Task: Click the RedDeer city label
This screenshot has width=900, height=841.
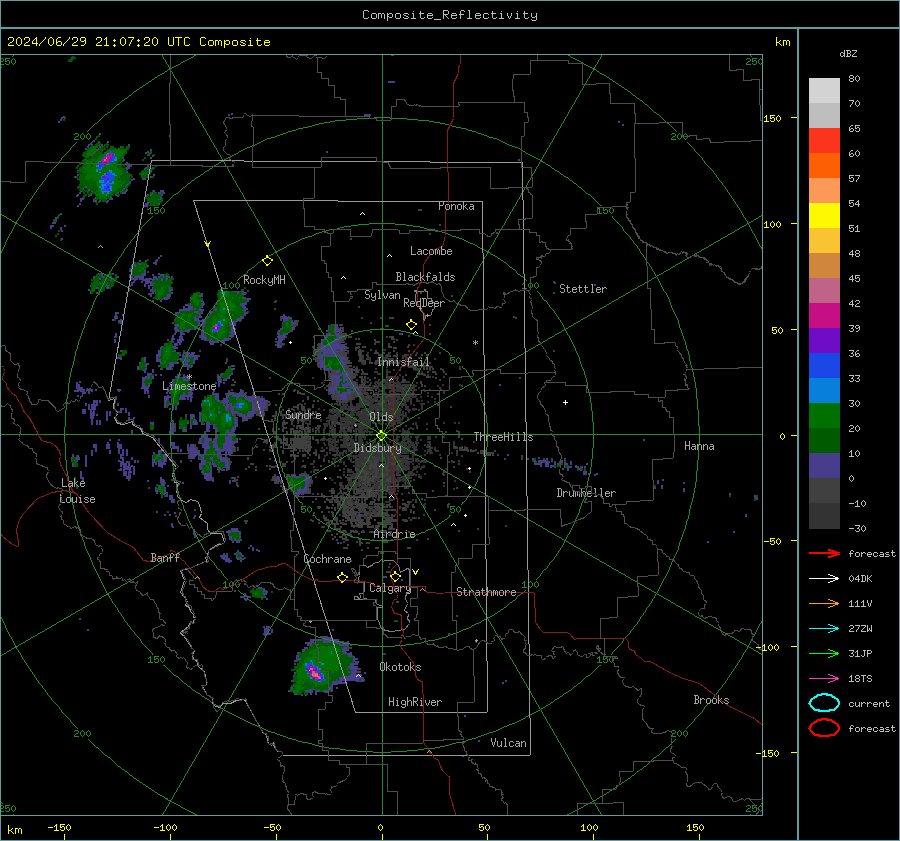Action: click(x=424, y=303)
